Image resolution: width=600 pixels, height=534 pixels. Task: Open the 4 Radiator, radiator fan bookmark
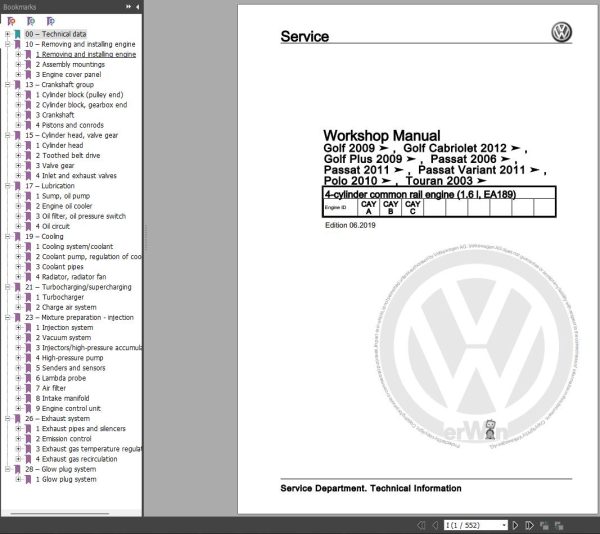[x=71, y=277]
